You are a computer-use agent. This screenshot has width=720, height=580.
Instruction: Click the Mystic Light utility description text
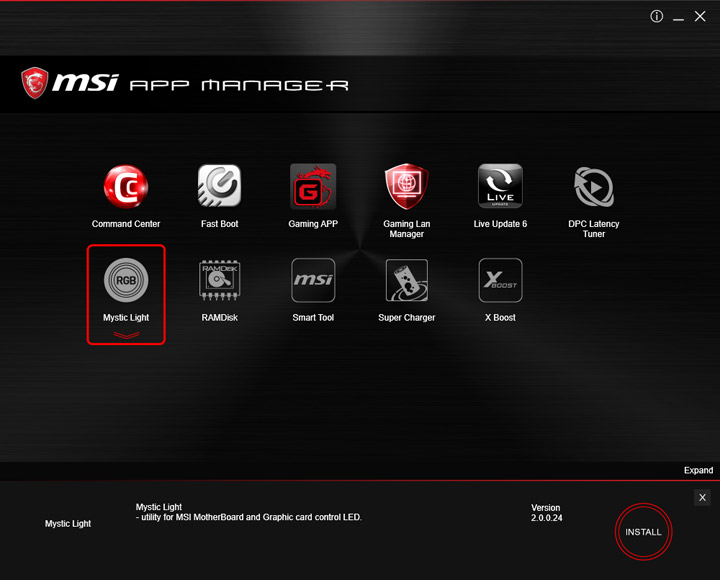[x=248, y=512]
